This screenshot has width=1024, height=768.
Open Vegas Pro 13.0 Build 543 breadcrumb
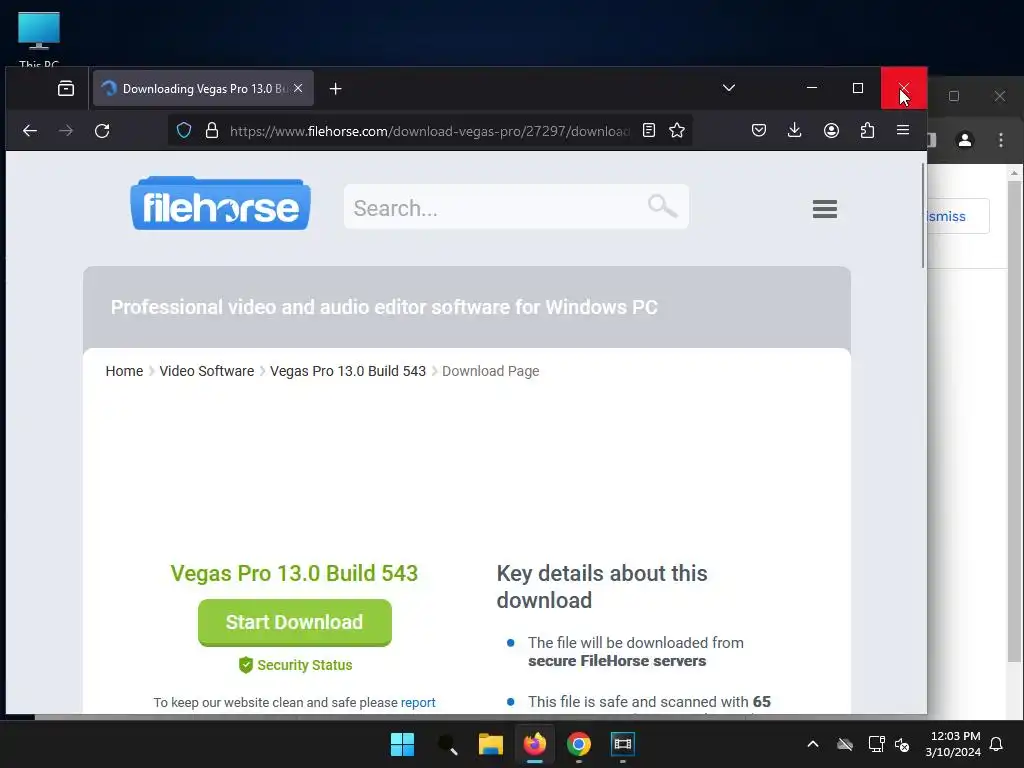348,371
